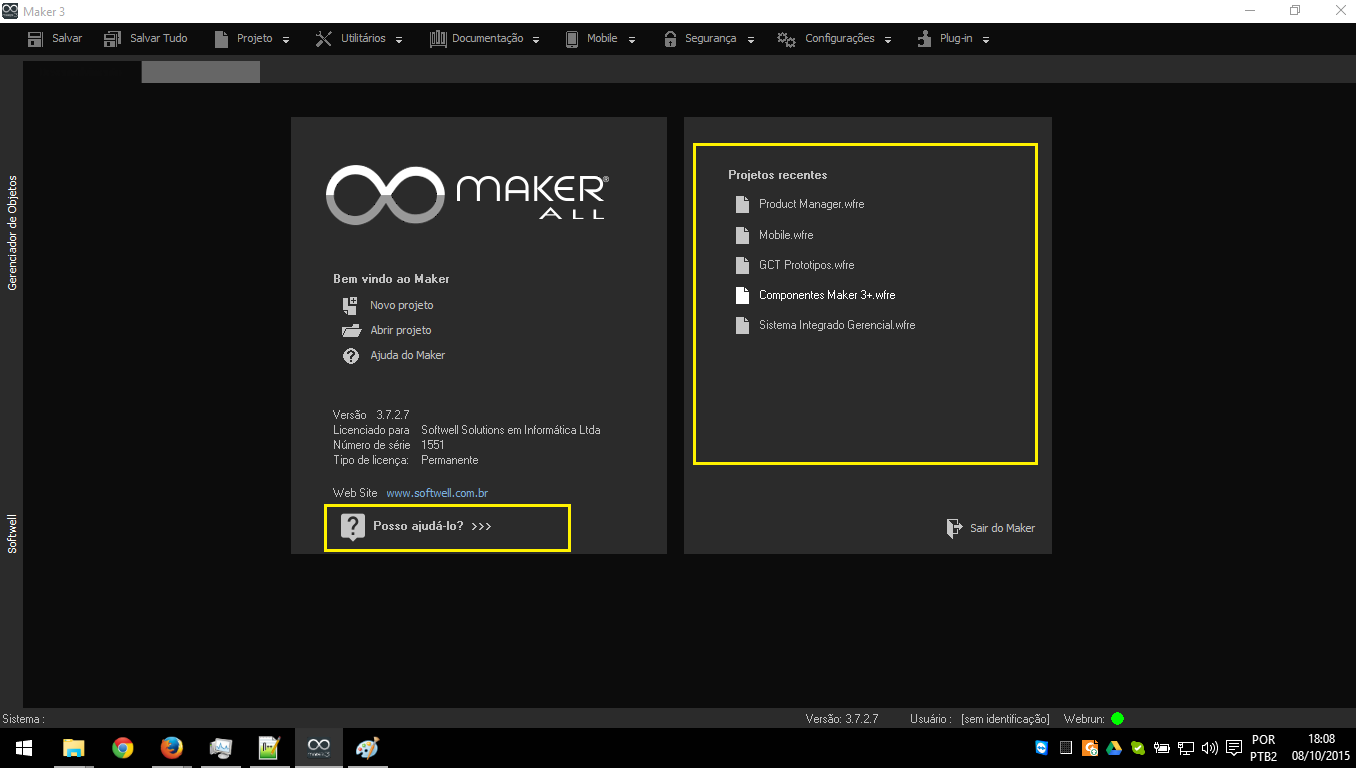This screenshot has height=768, width=1356.
Task: Open the Paint palette taskbar icon
Action: click(x=367, y=748)
